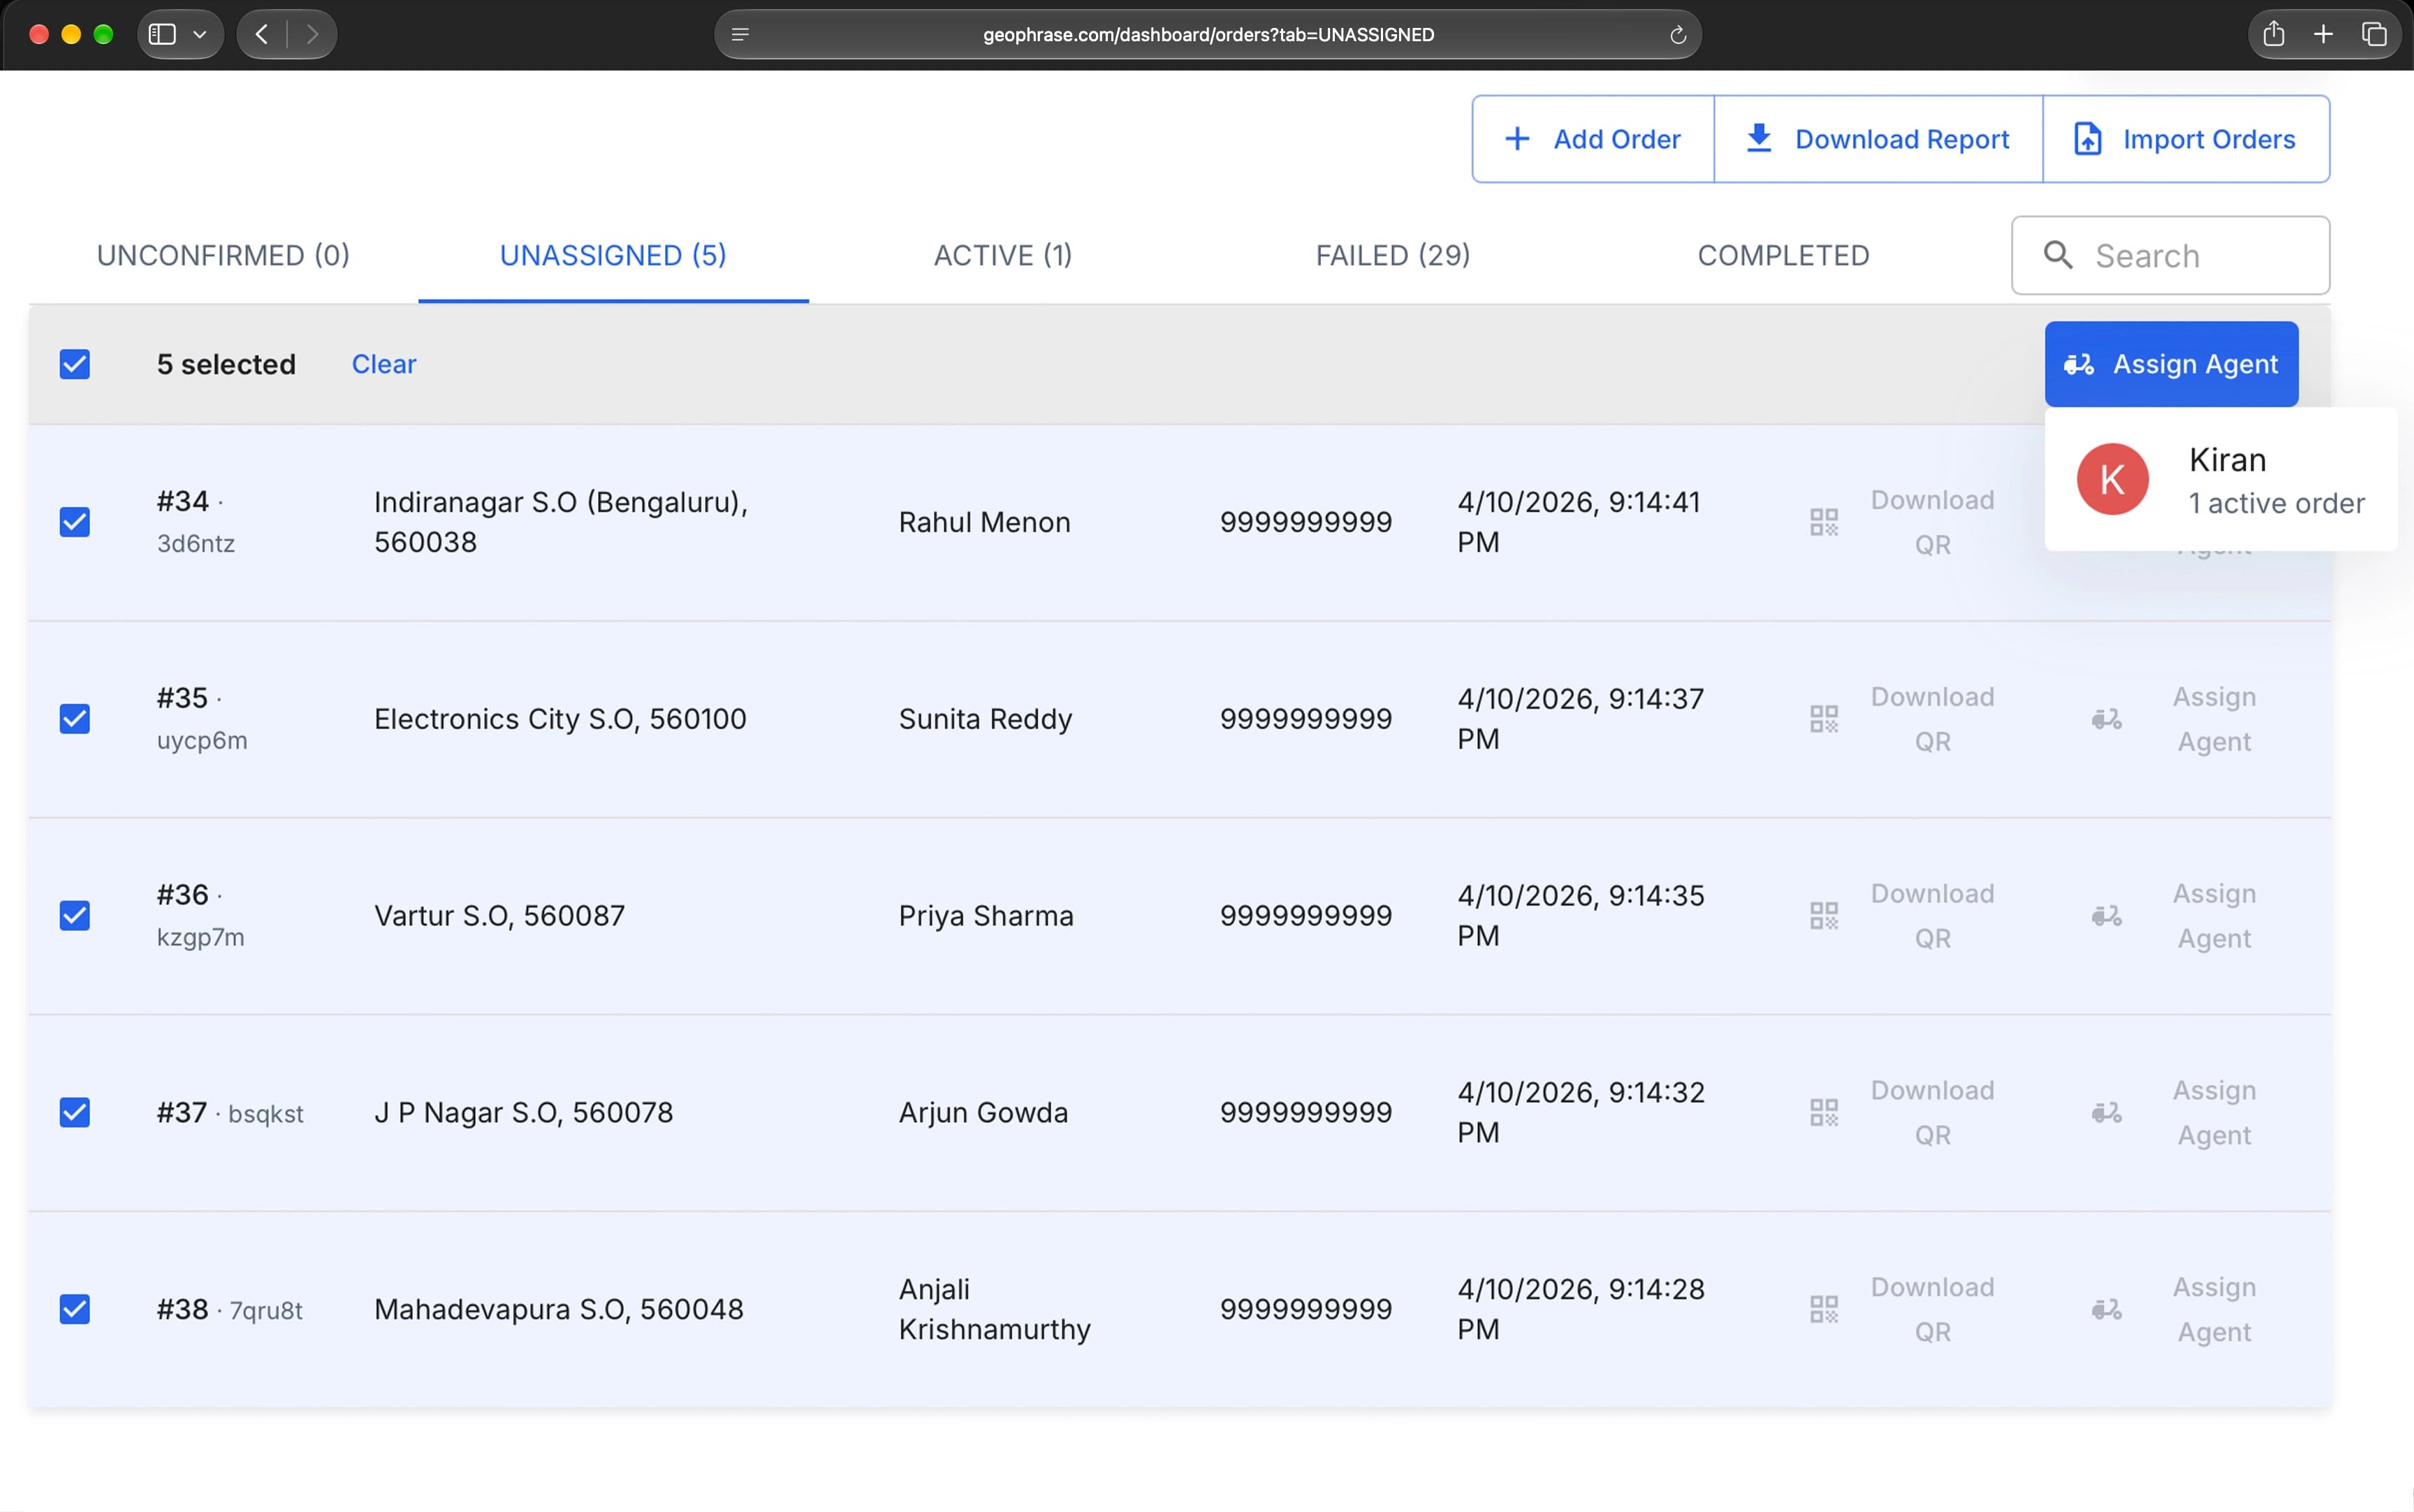Click the Add Order button
Screen dimensions: 2414x1512
tap(1593, 139)
